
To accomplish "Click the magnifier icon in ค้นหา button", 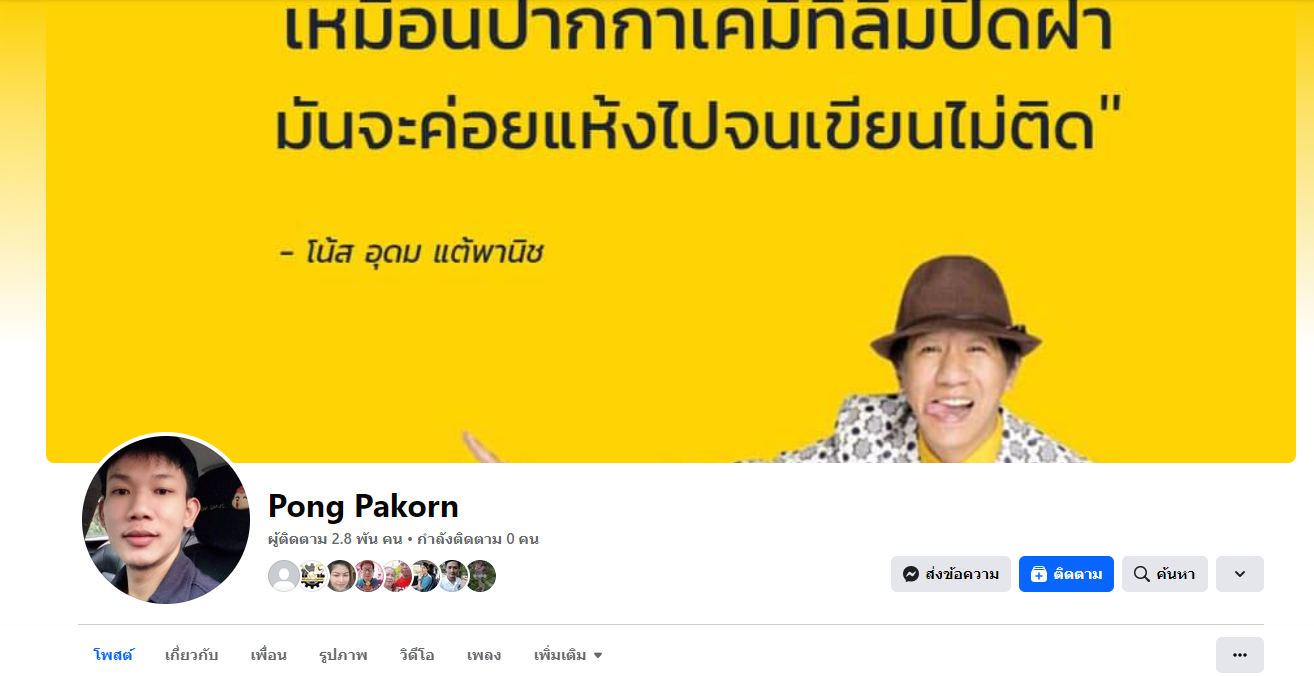I will (x=1141, y=574).
